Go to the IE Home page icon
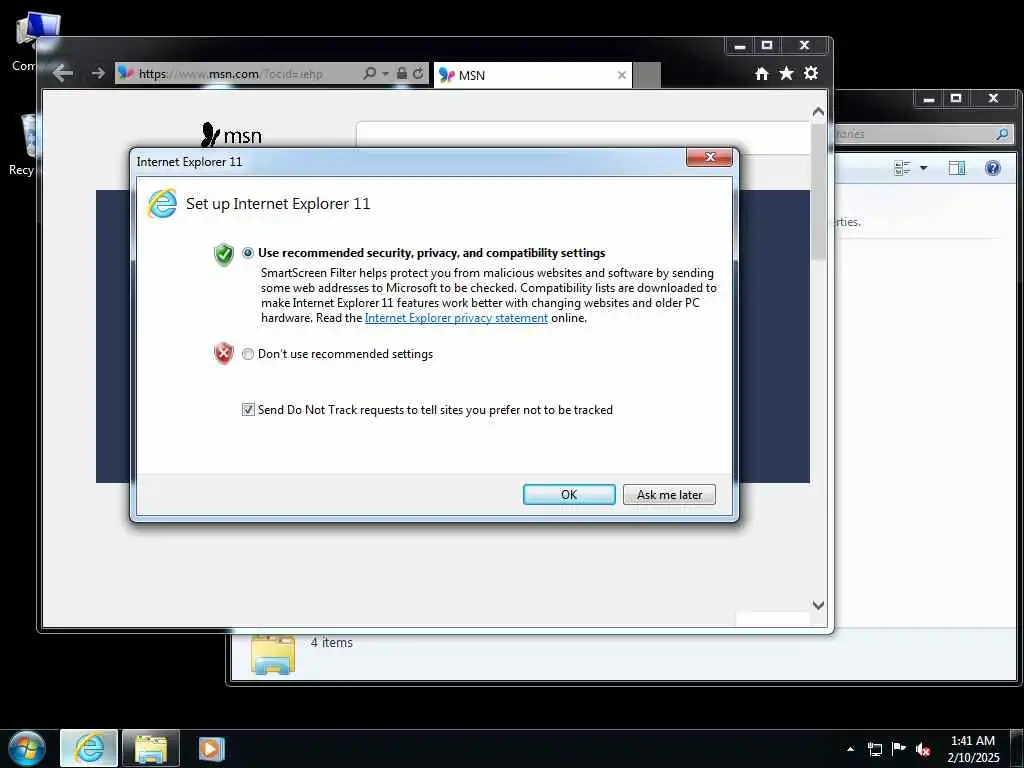 [x=761, y=74]
